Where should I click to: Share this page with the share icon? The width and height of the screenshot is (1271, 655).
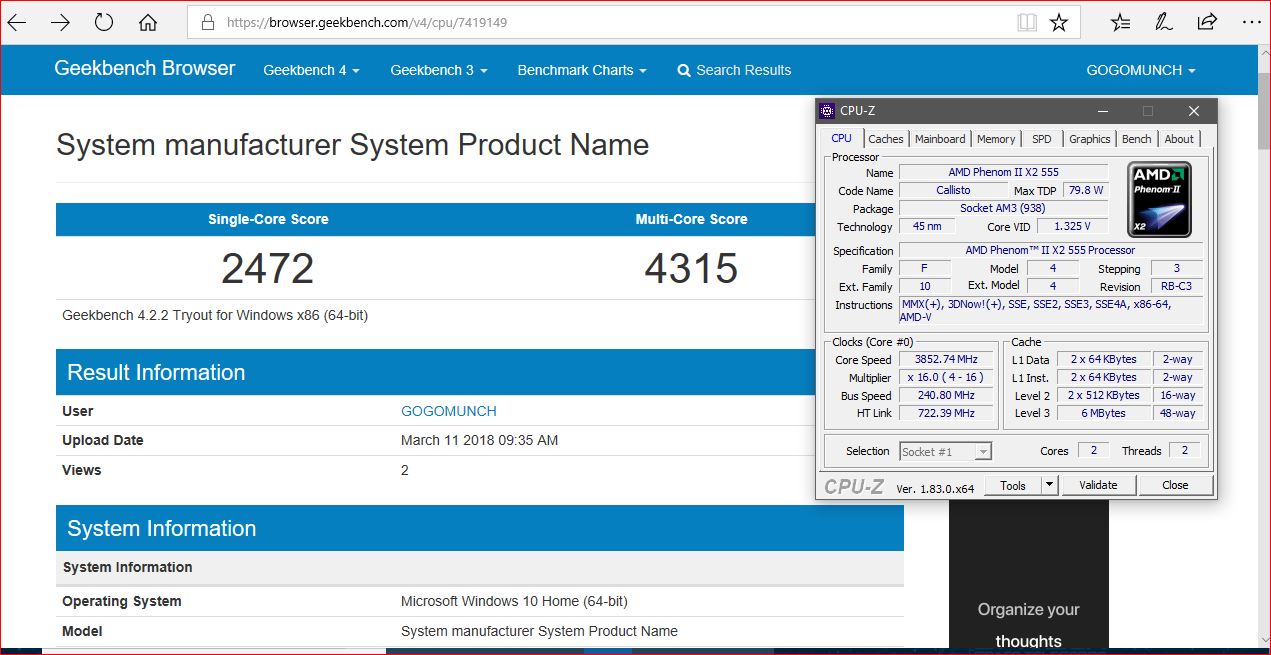pos(1207,22)
